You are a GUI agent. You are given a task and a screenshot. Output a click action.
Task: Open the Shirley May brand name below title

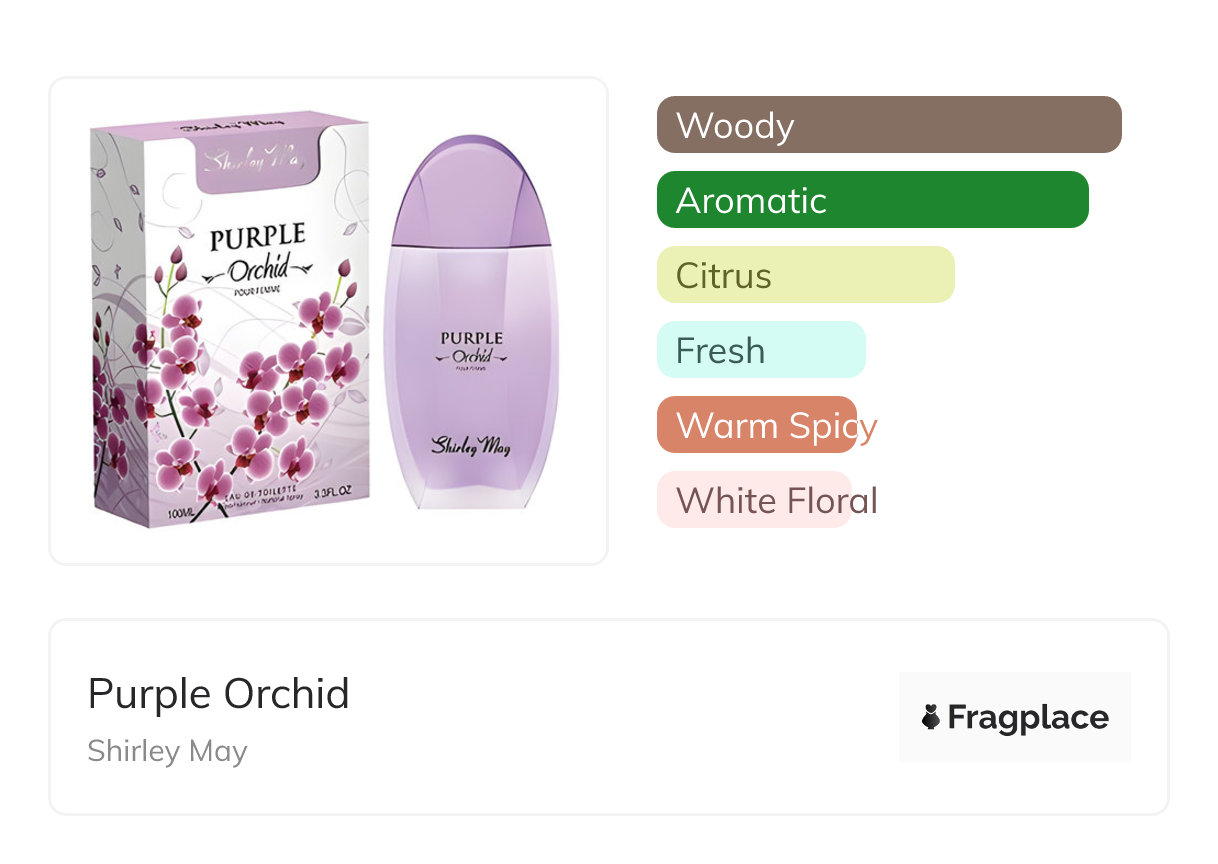(167, 751)
